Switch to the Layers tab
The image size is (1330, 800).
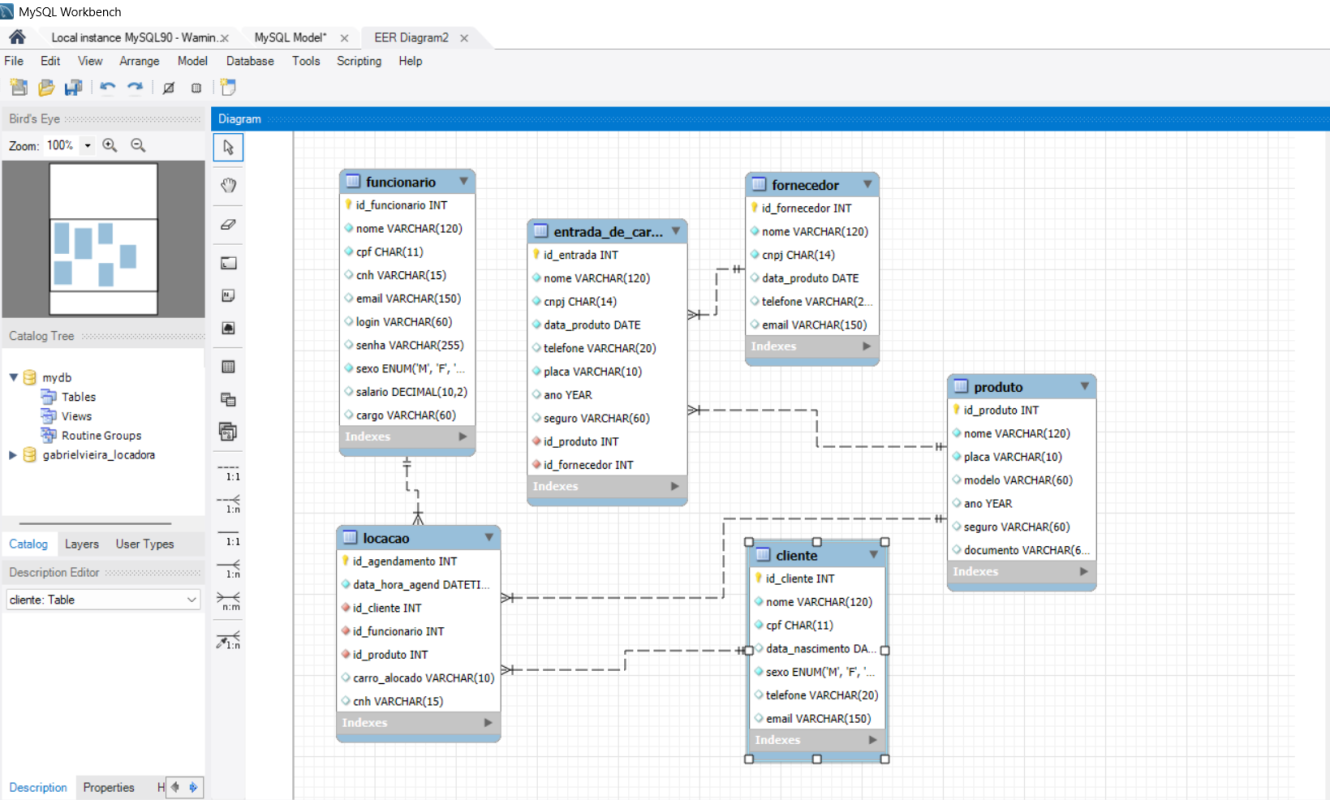[x=82, y=544]
